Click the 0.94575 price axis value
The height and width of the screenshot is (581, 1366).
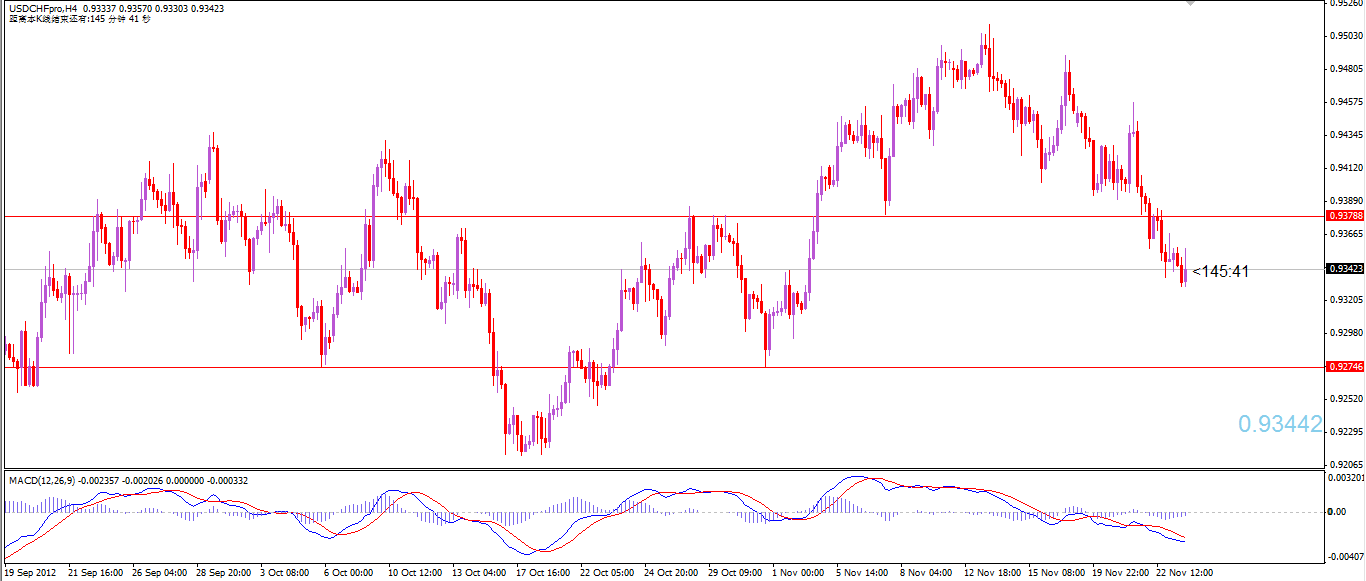[1346, 102]
